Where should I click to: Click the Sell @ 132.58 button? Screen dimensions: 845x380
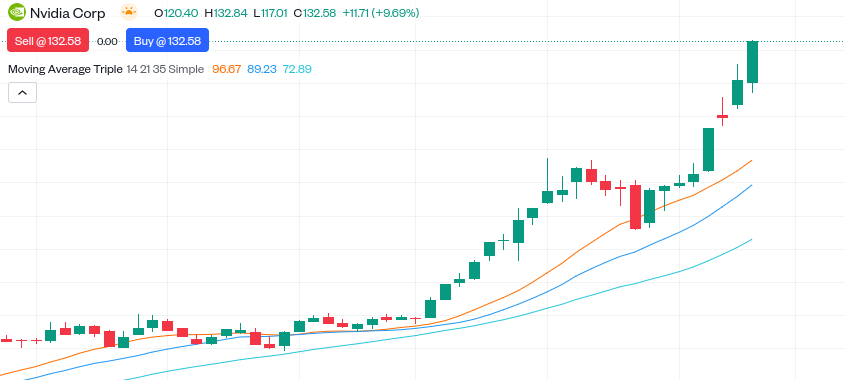click(x=47, y=41)
